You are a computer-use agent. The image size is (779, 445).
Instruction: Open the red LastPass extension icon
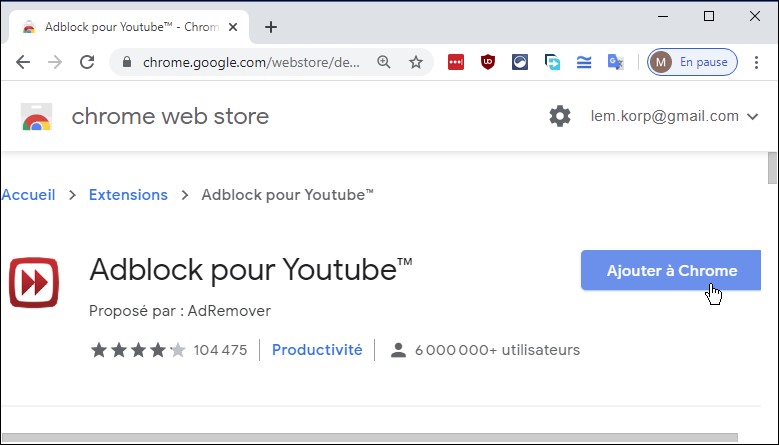[x=456, y=62]
